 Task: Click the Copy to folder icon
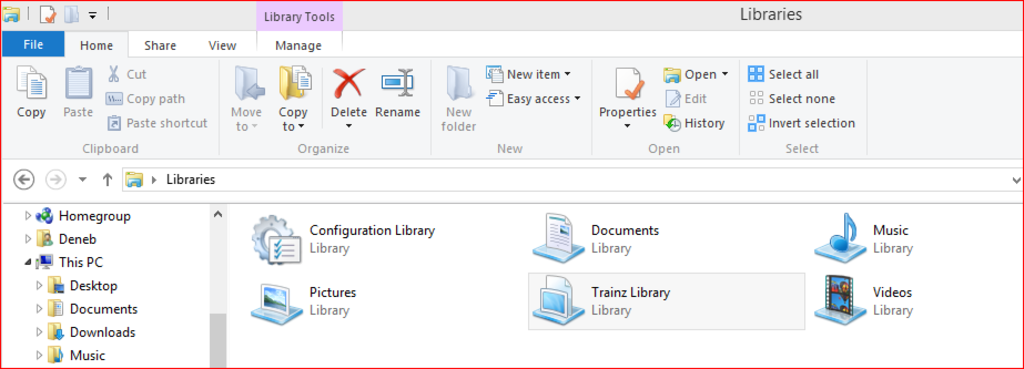[x=295, y=83]
